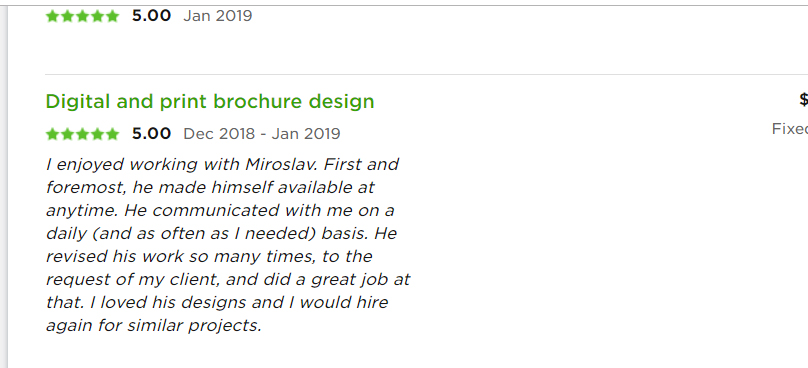808x368 pixels.
Task: Click the dollar amount for brochure job
Action: 803,99
